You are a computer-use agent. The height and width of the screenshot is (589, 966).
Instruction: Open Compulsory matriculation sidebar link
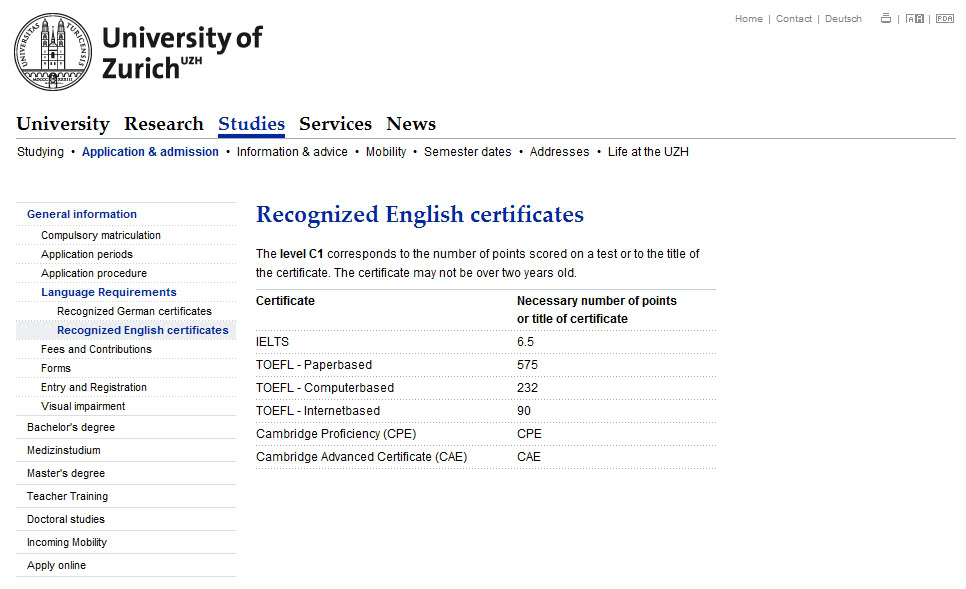[101, 235]
